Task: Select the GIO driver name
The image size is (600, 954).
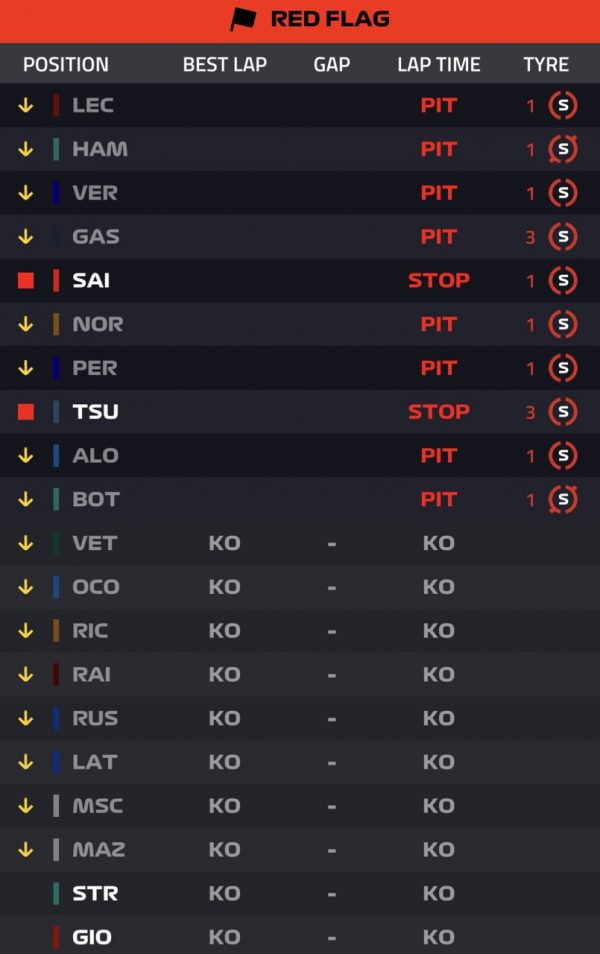Action: [x=92, y=937]
